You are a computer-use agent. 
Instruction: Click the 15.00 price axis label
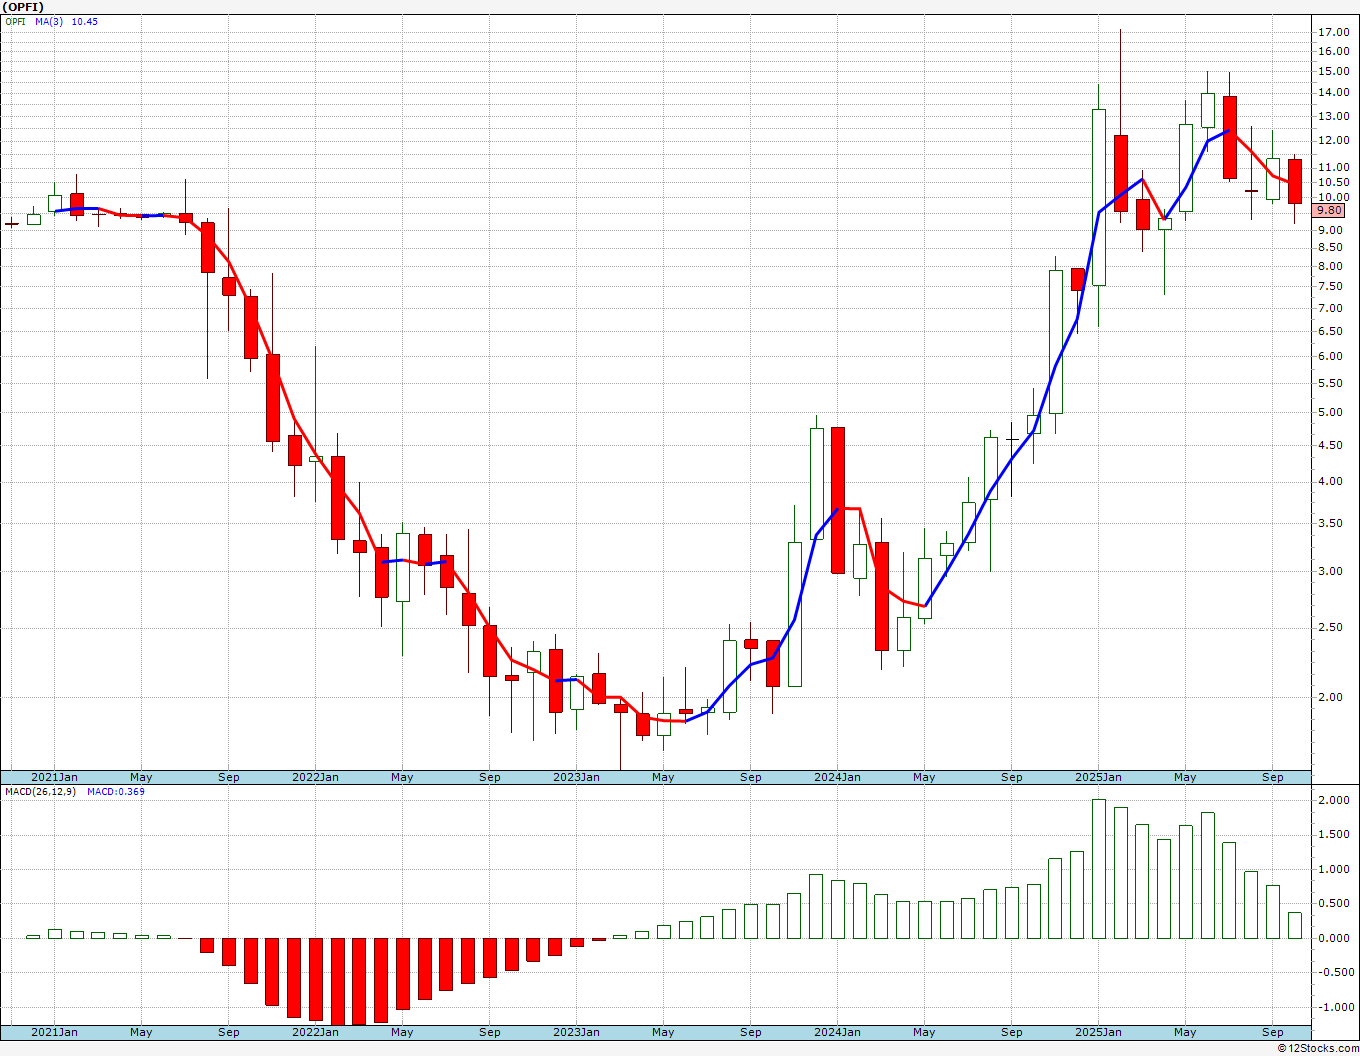(x=1333, y=71)
